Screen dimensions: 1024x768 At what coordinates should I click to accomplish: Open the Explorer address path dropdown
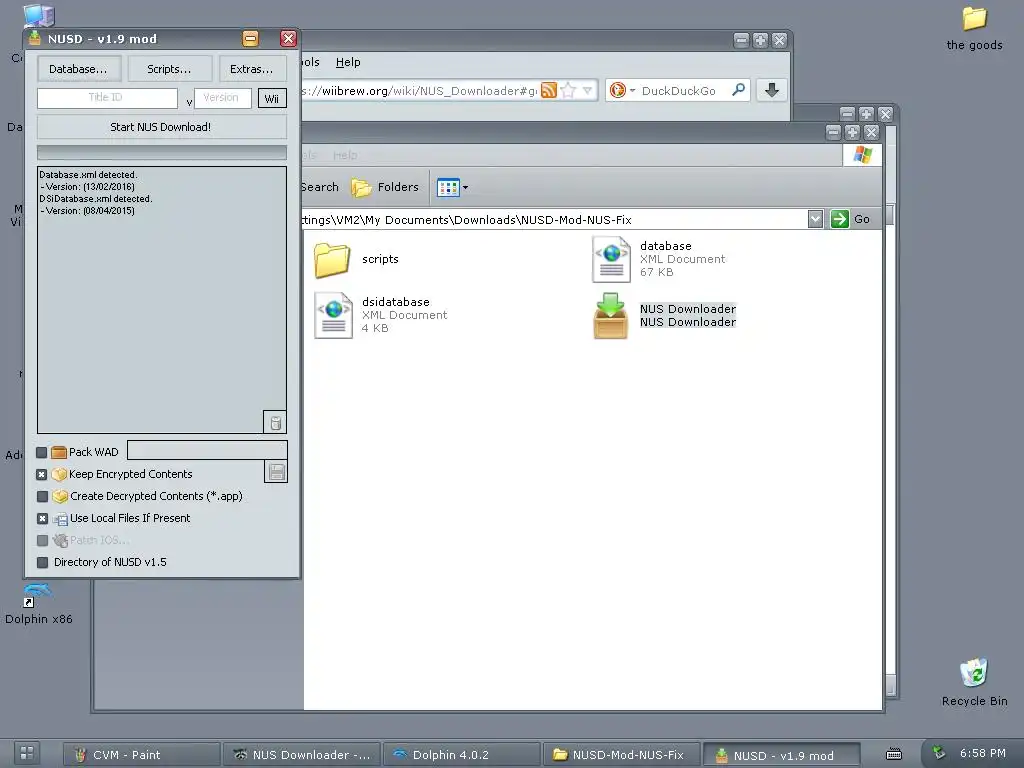click(815, 219)
